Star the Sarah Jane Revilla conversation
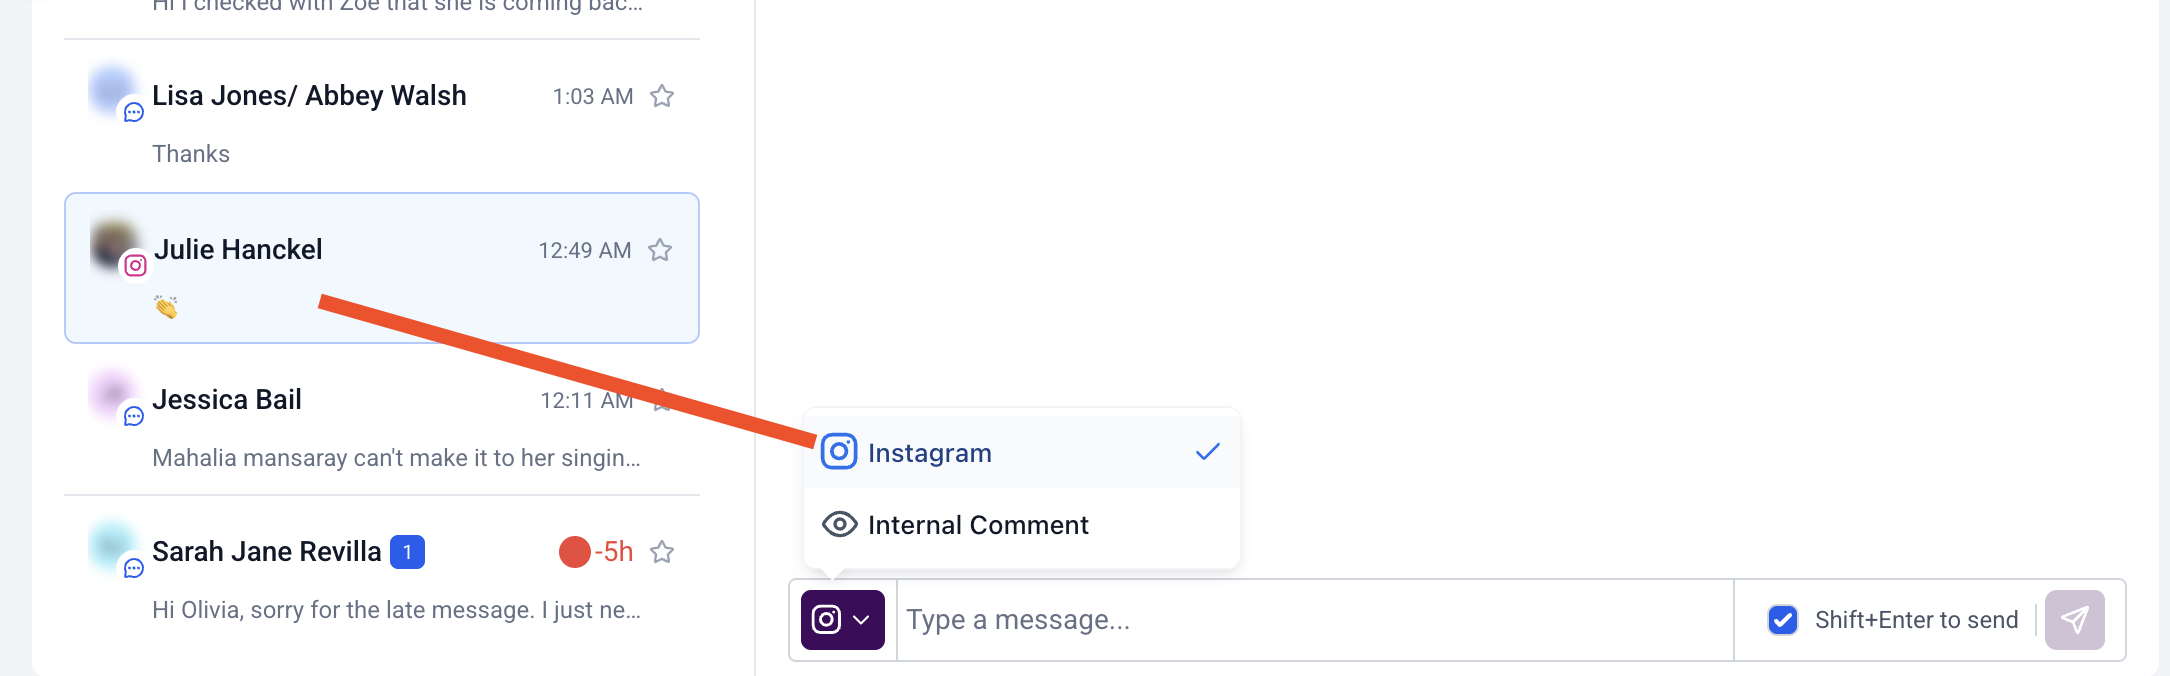2170x676 pixels. coord(662,552)
